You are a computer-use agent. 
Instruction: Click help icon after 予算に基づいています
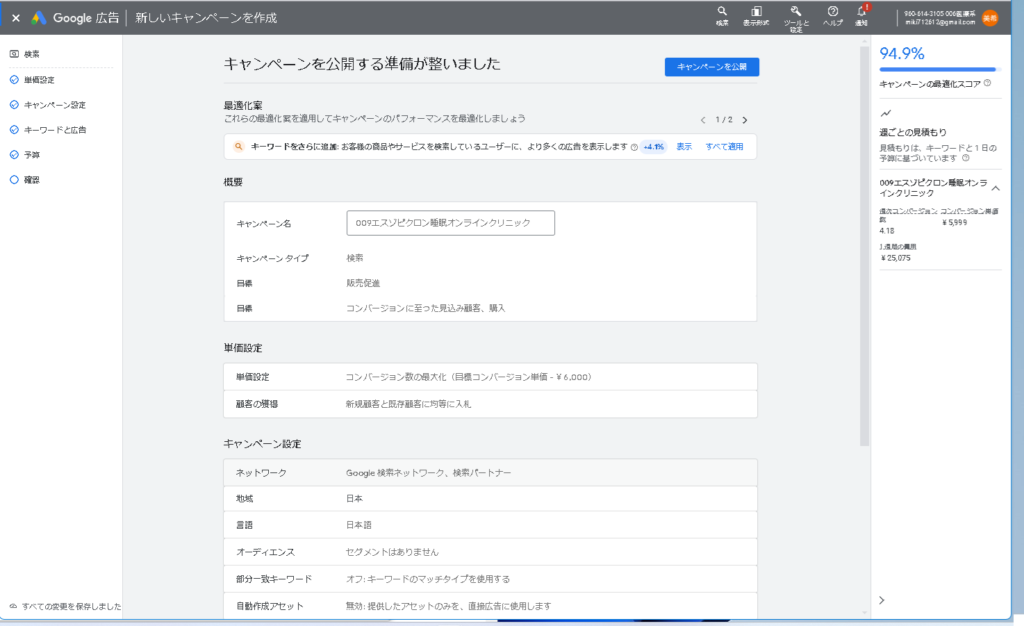(x=966, y=158)
